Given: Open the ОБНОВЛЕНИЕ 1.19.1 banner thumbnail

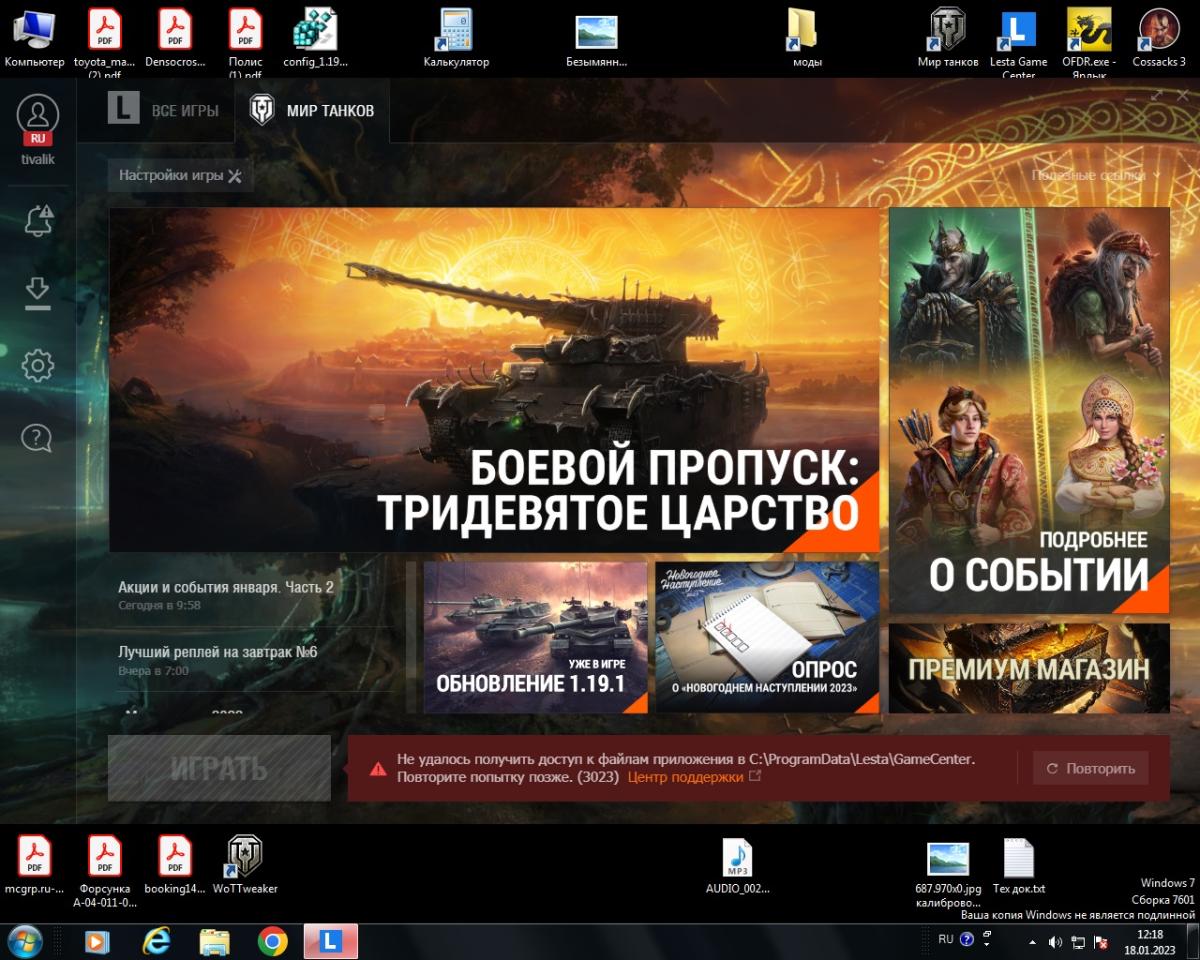Looking at the screenshot, I should click(x=535, y=637).
